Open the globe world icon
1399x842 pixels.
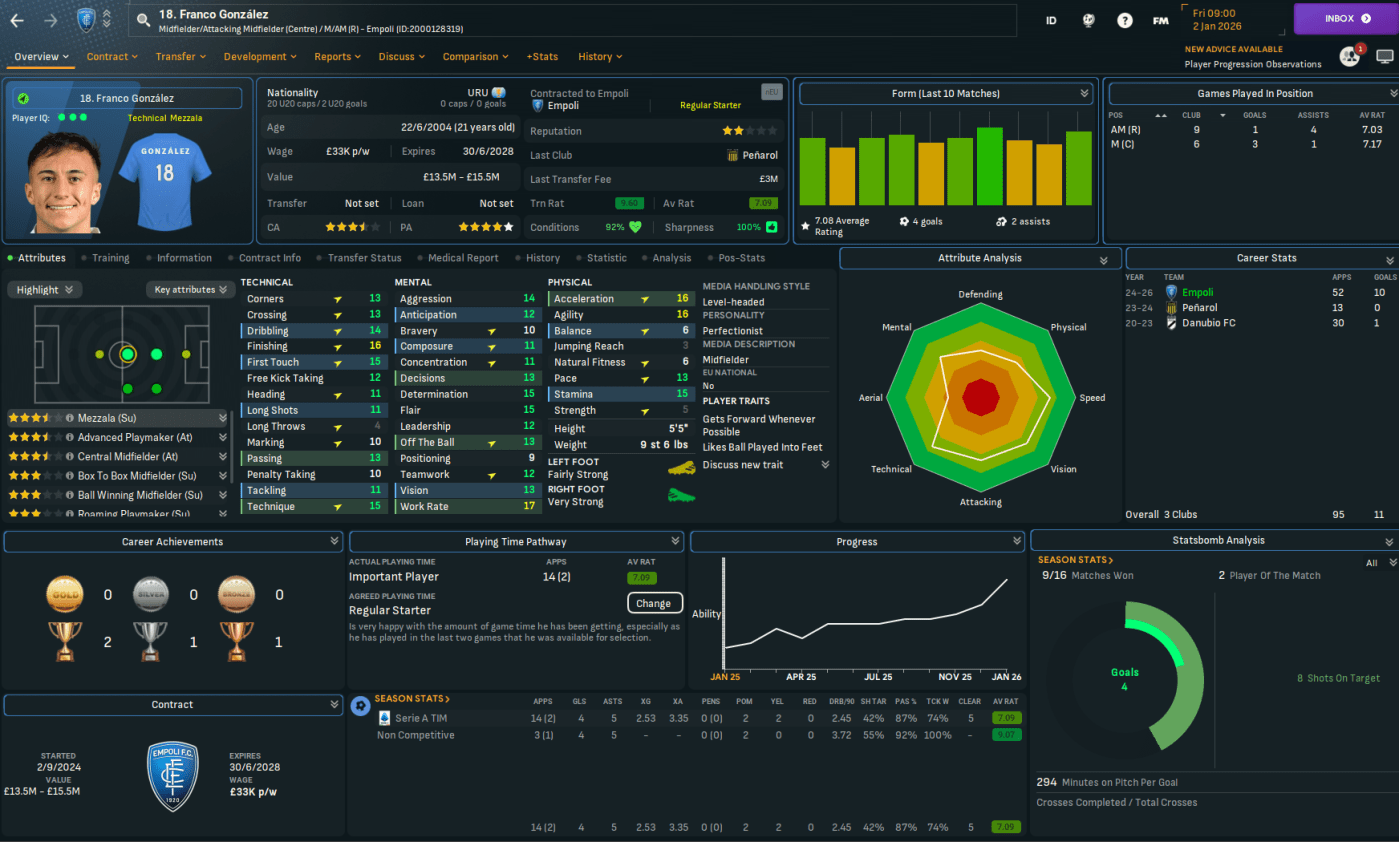tap(1088, 20)
